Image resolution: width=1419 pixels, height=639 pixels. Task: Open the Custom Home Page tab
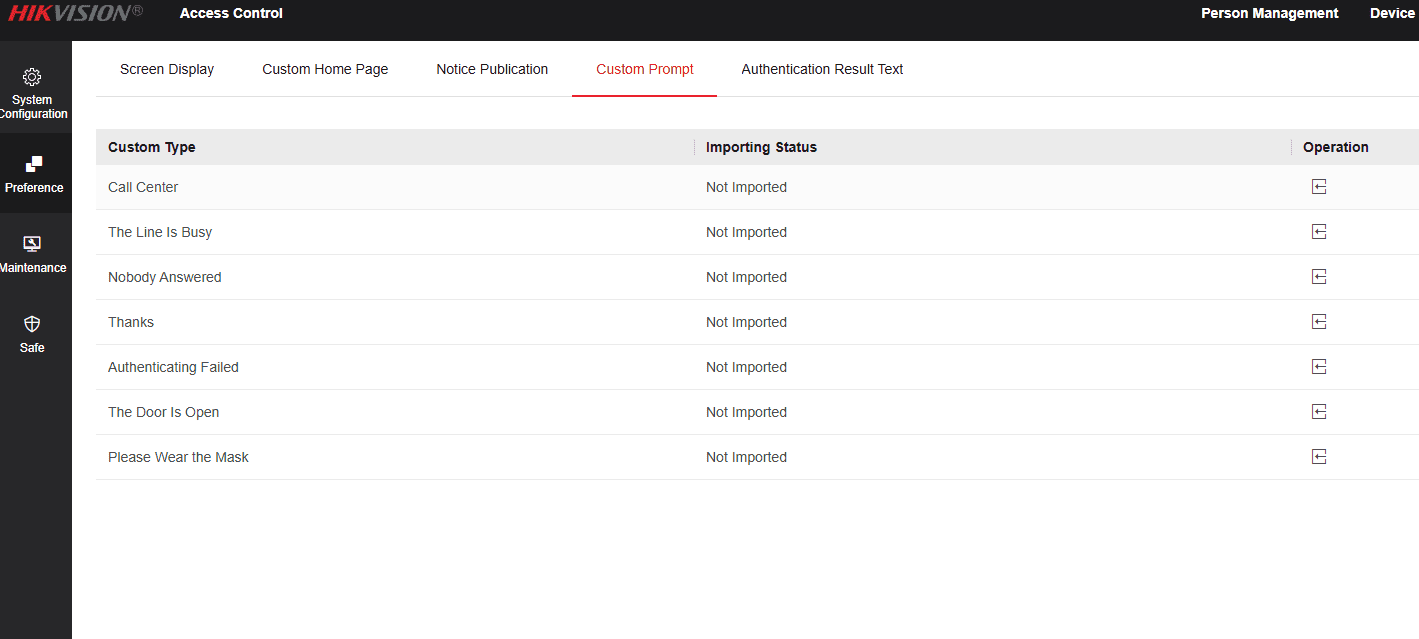point(325,69)
